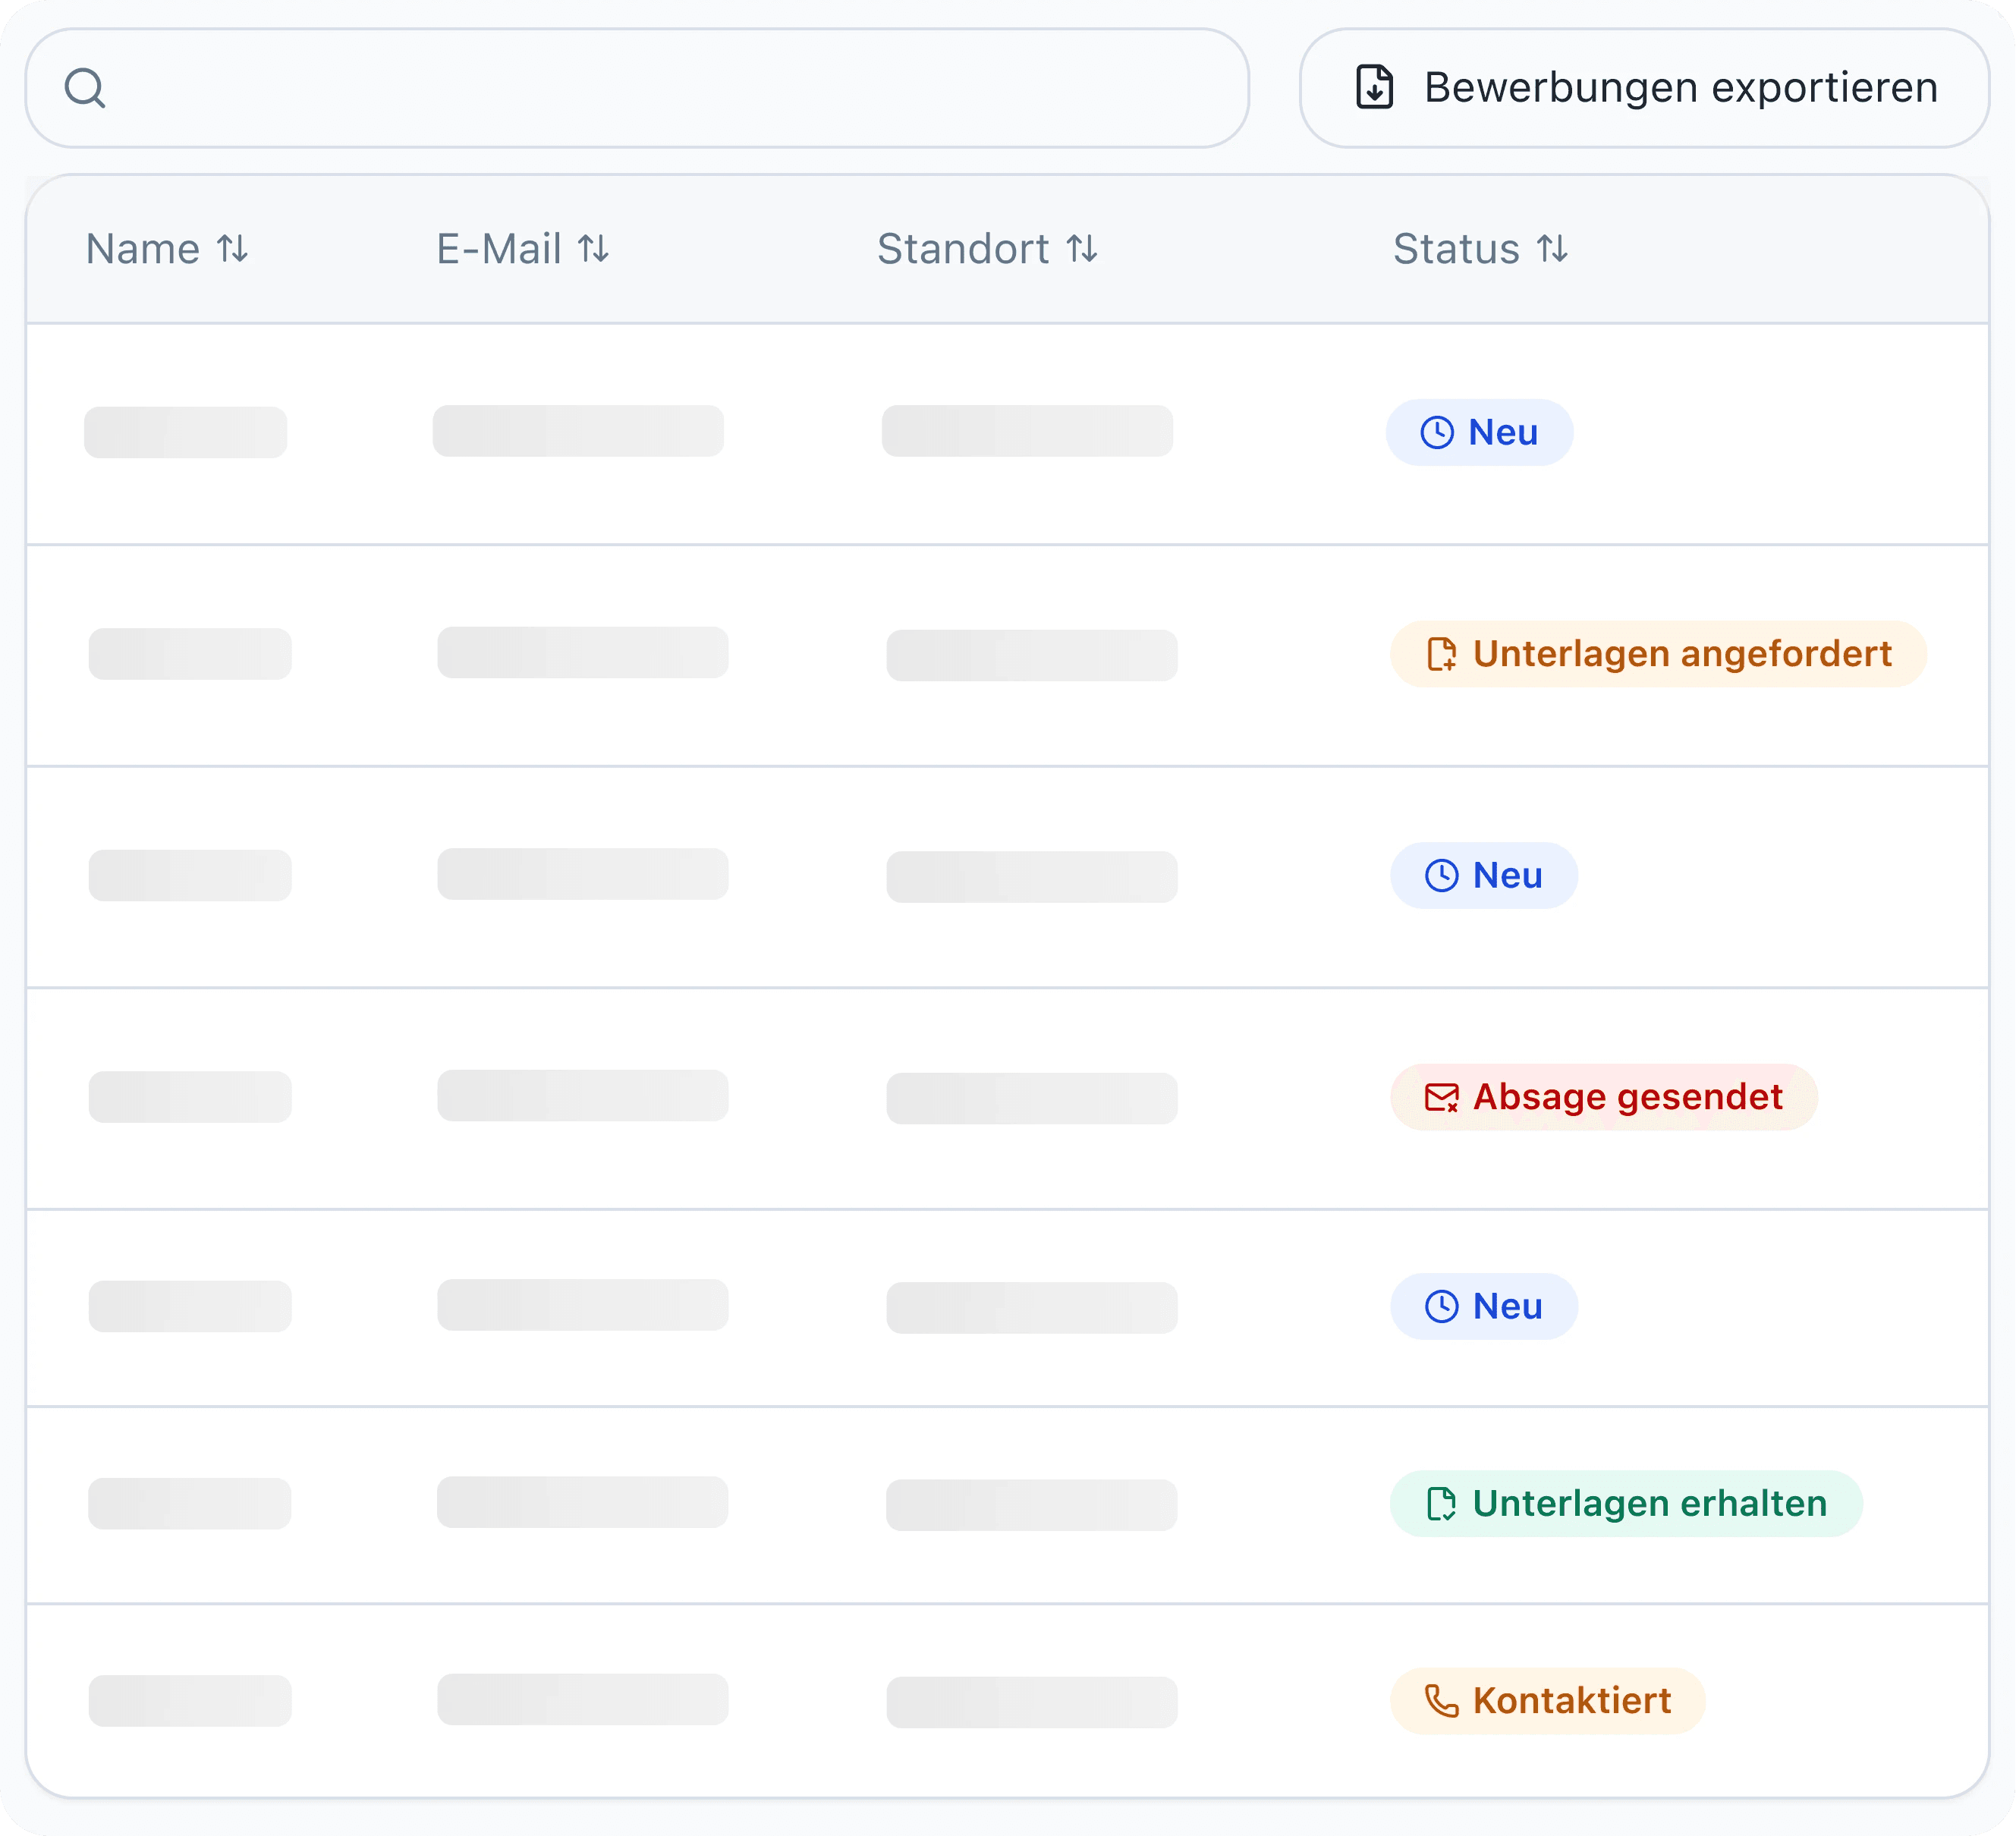Click the E-Mail column header text
This screenshot has height=1836, width=2016.
(499, 249)
